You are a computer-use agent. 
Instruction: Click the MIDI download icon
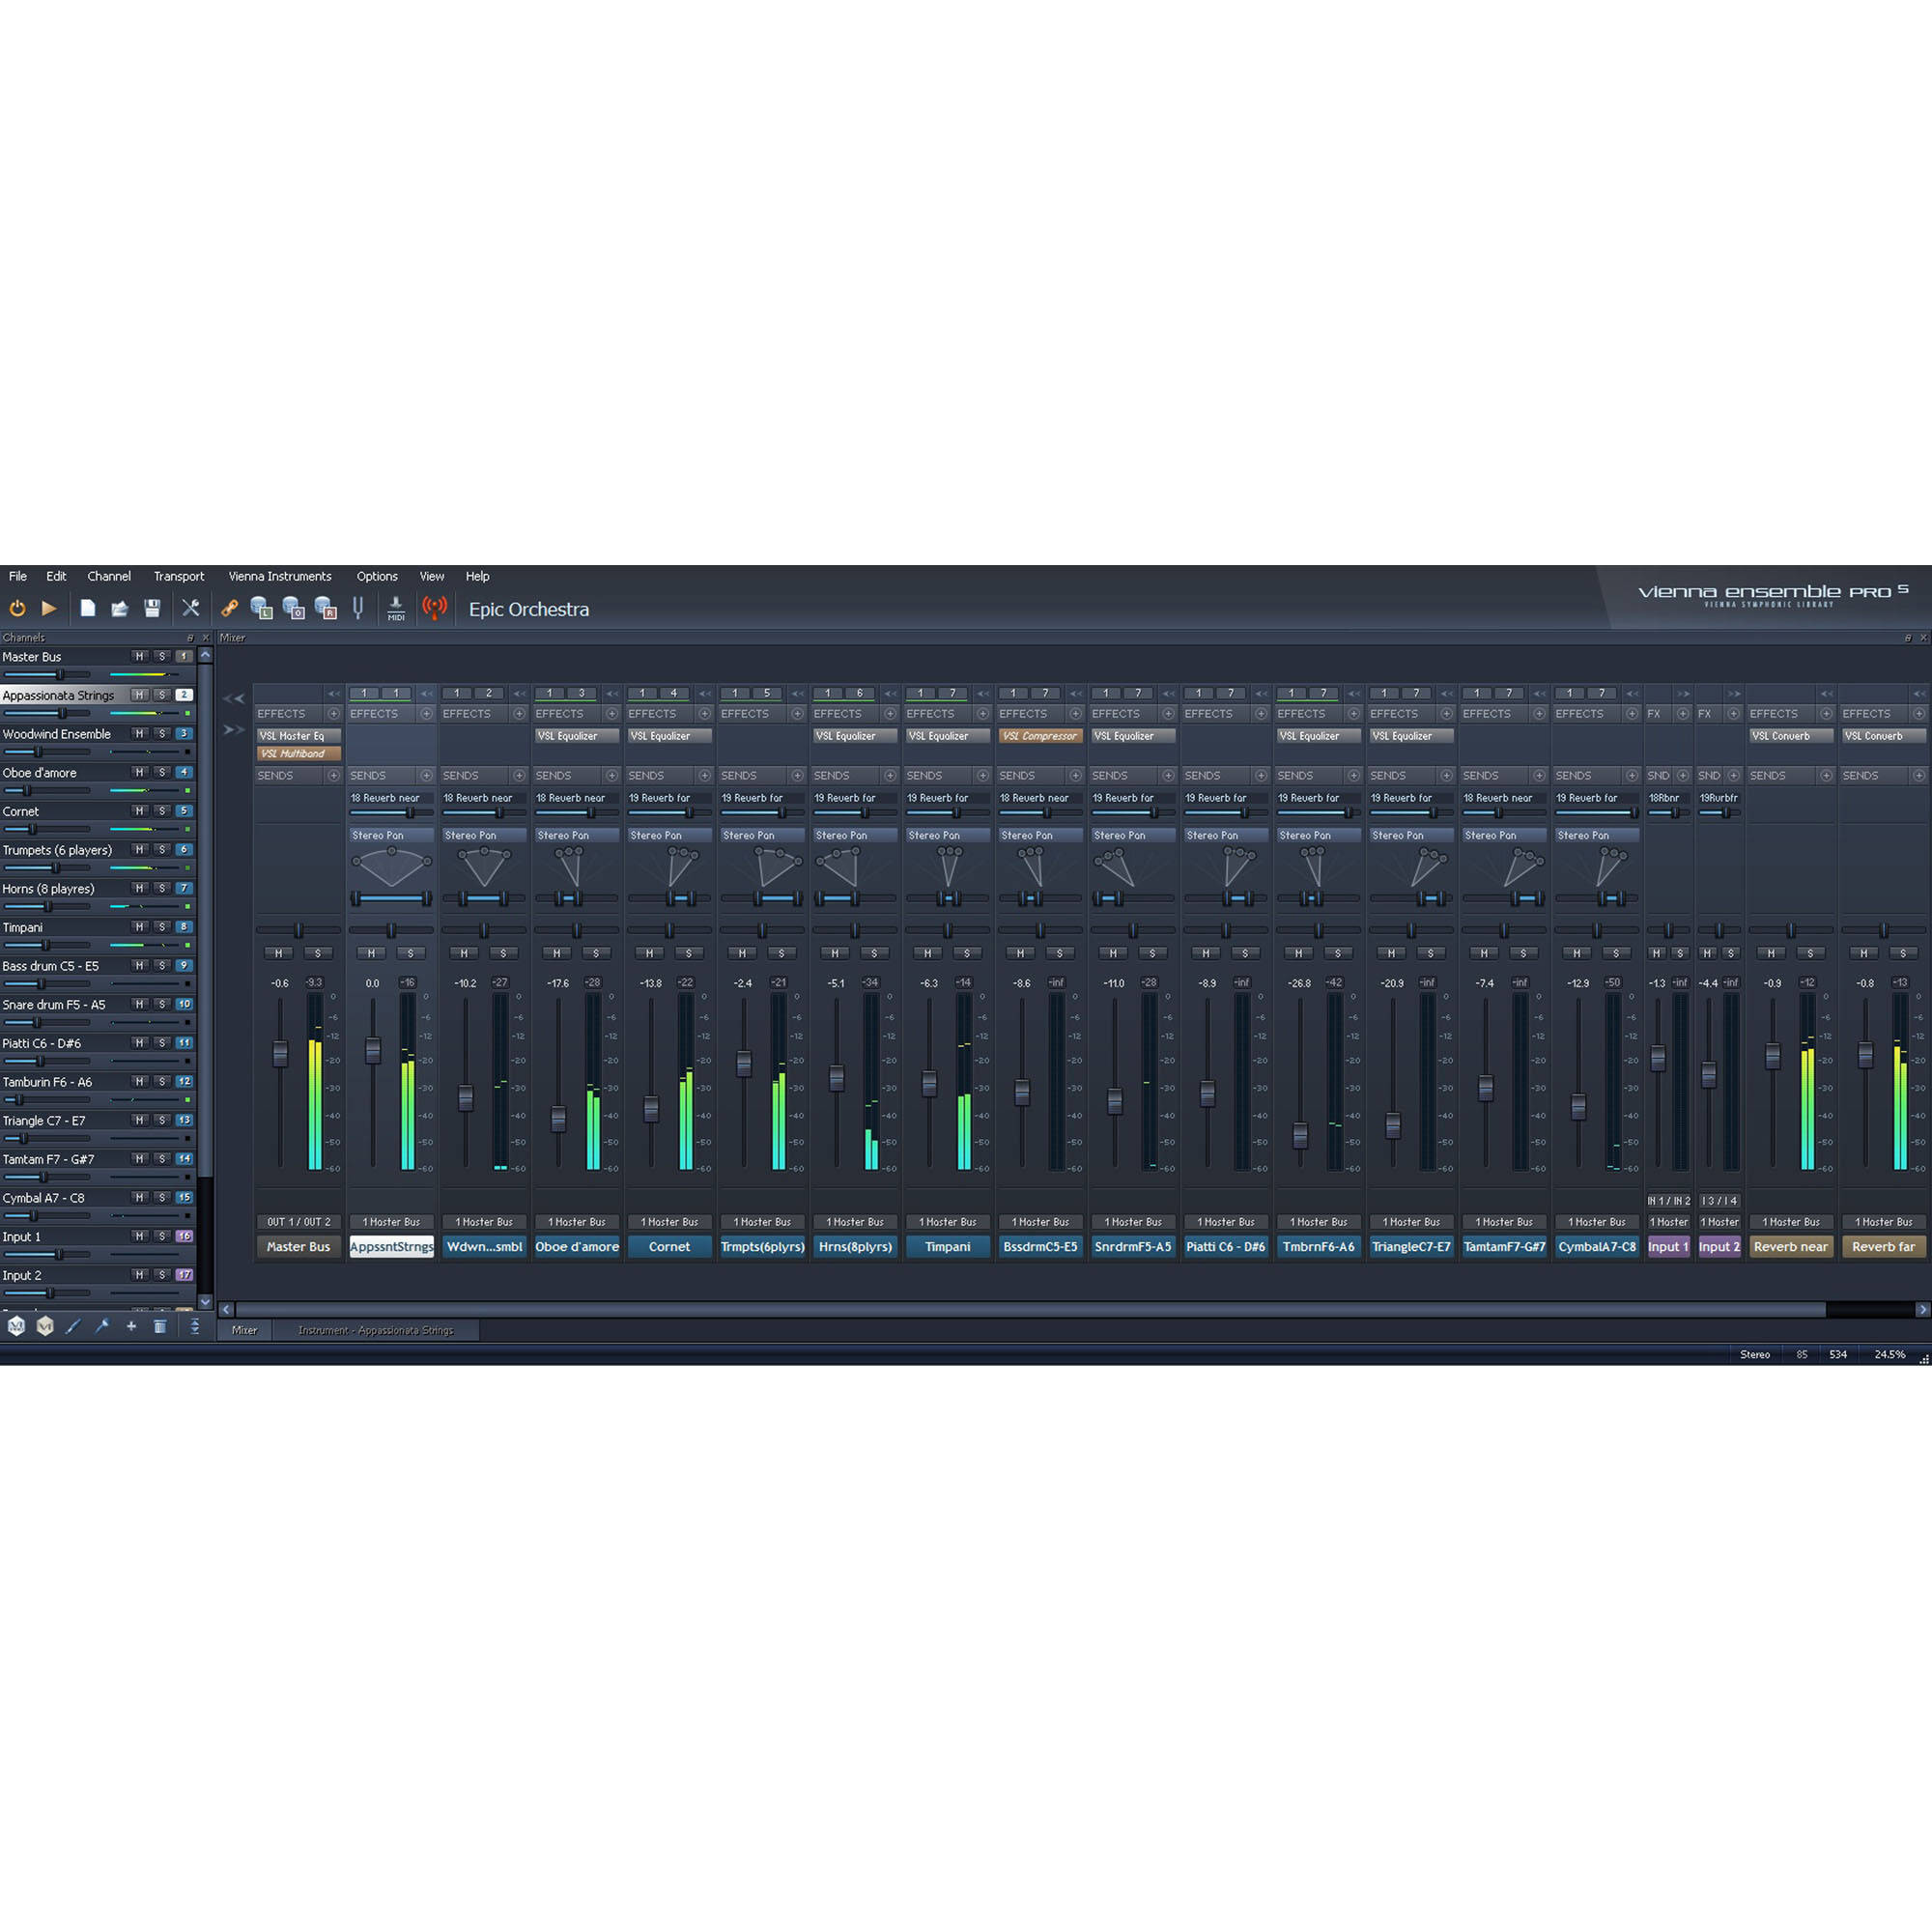tap(396, 609)
